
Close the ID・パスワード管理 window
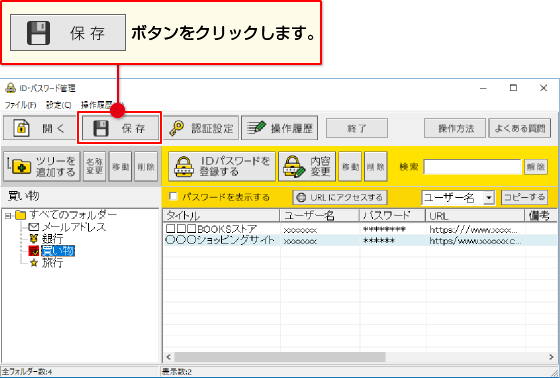pos(544,88)
